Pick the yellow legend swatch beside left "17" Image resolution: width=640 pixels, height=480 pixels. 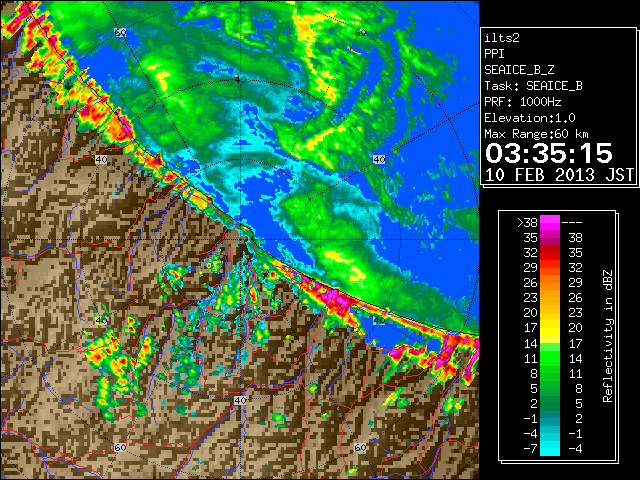(550, 328)
